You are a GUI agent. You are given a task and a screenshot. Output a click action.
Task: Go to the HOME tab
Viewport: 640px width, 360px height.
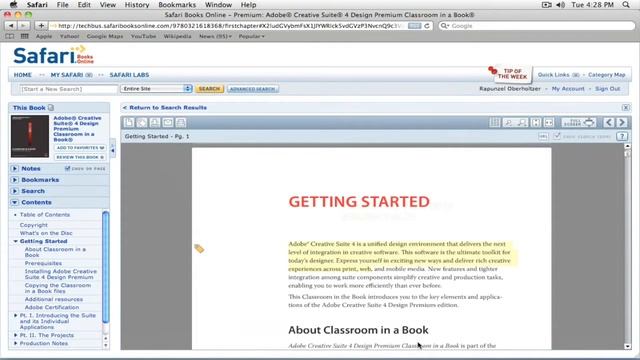[x=22, y=75]
